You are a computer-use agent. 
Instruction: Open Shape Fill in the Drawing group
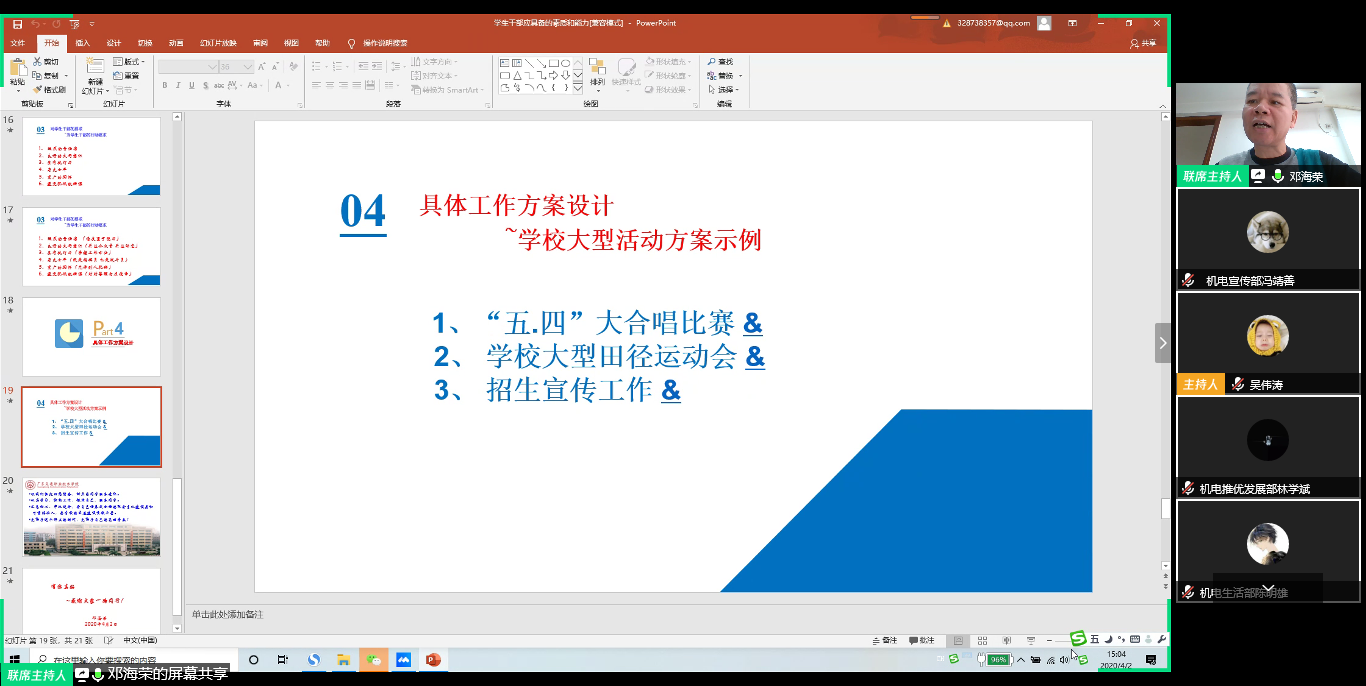click(x=666, y=62)
